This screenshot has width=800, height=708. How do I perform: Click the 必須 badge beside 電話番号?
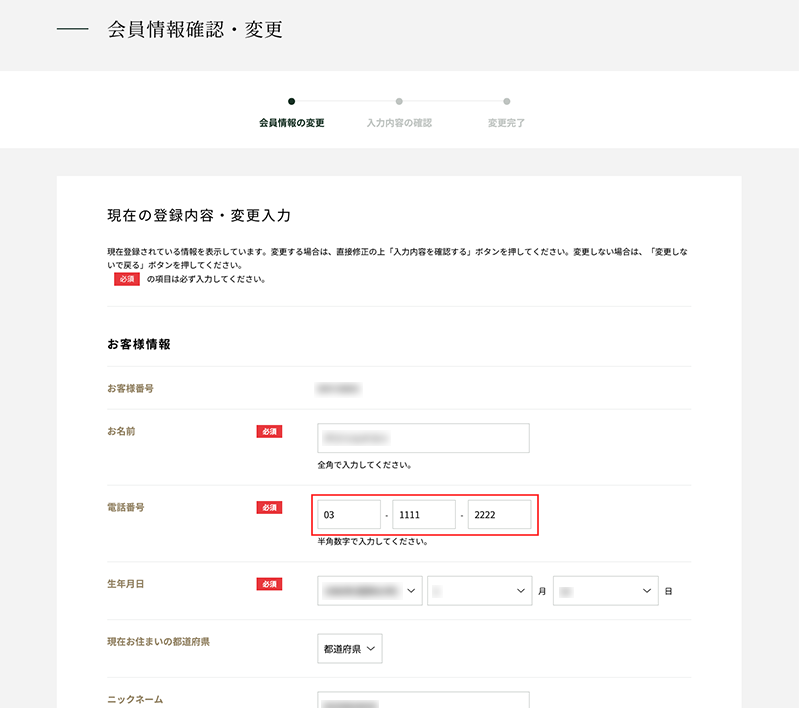(x=269, y=508)
